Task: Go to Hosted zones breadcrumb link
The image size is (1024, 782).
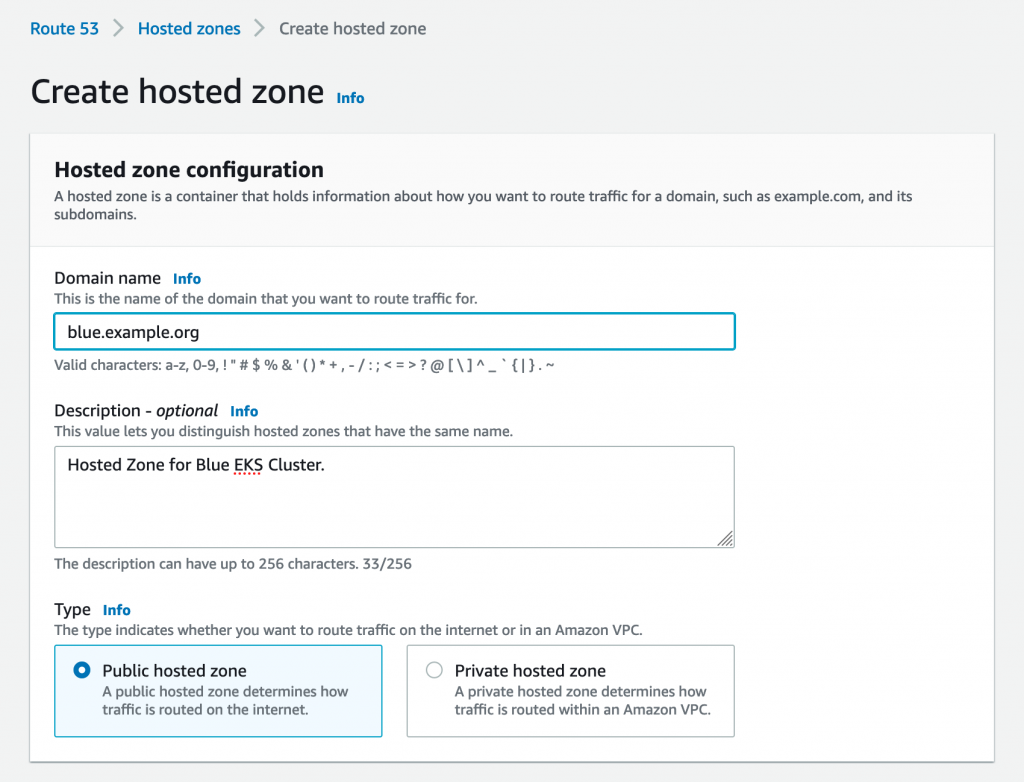Action: [189, 29]
